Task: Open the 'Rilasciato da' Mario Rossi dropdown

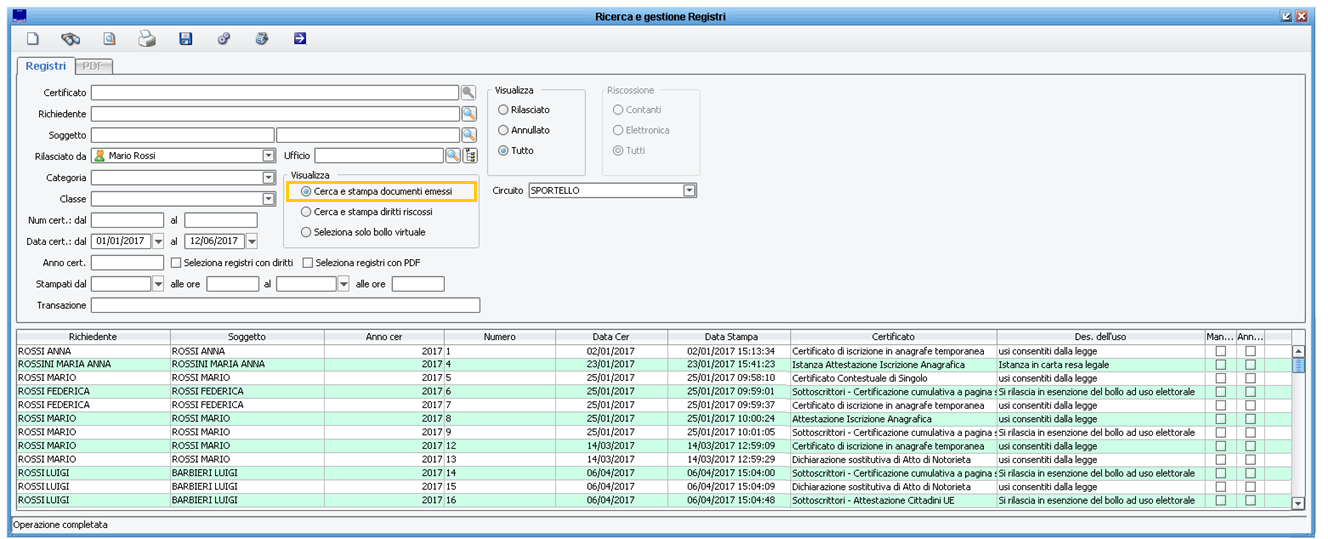Action: [x=268, y=156]
